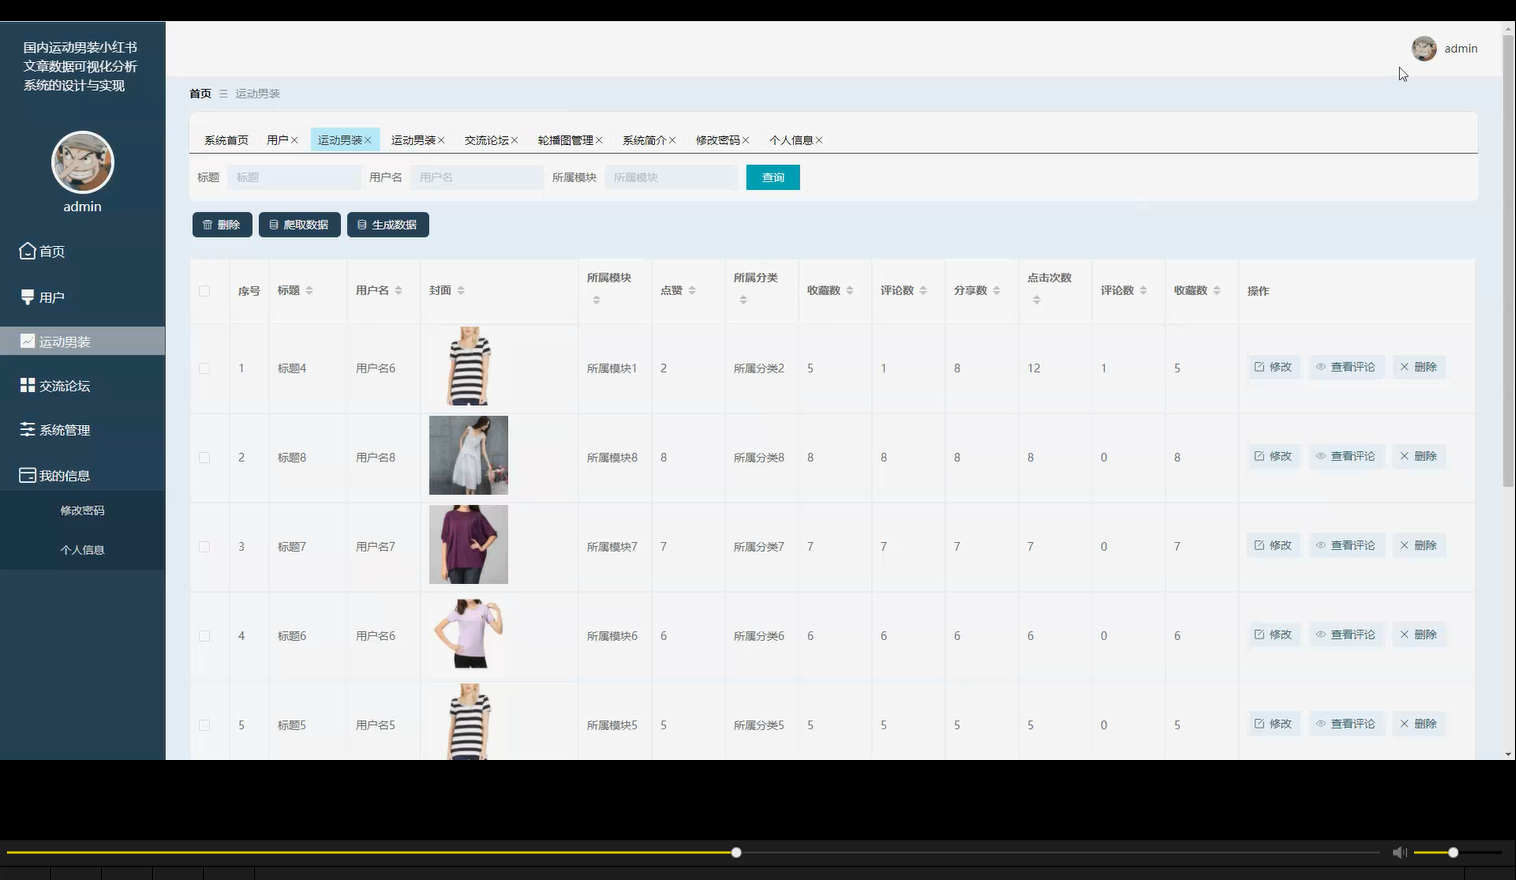
Task: Click 修改 for row 标题5
Action: point(1273,723)
